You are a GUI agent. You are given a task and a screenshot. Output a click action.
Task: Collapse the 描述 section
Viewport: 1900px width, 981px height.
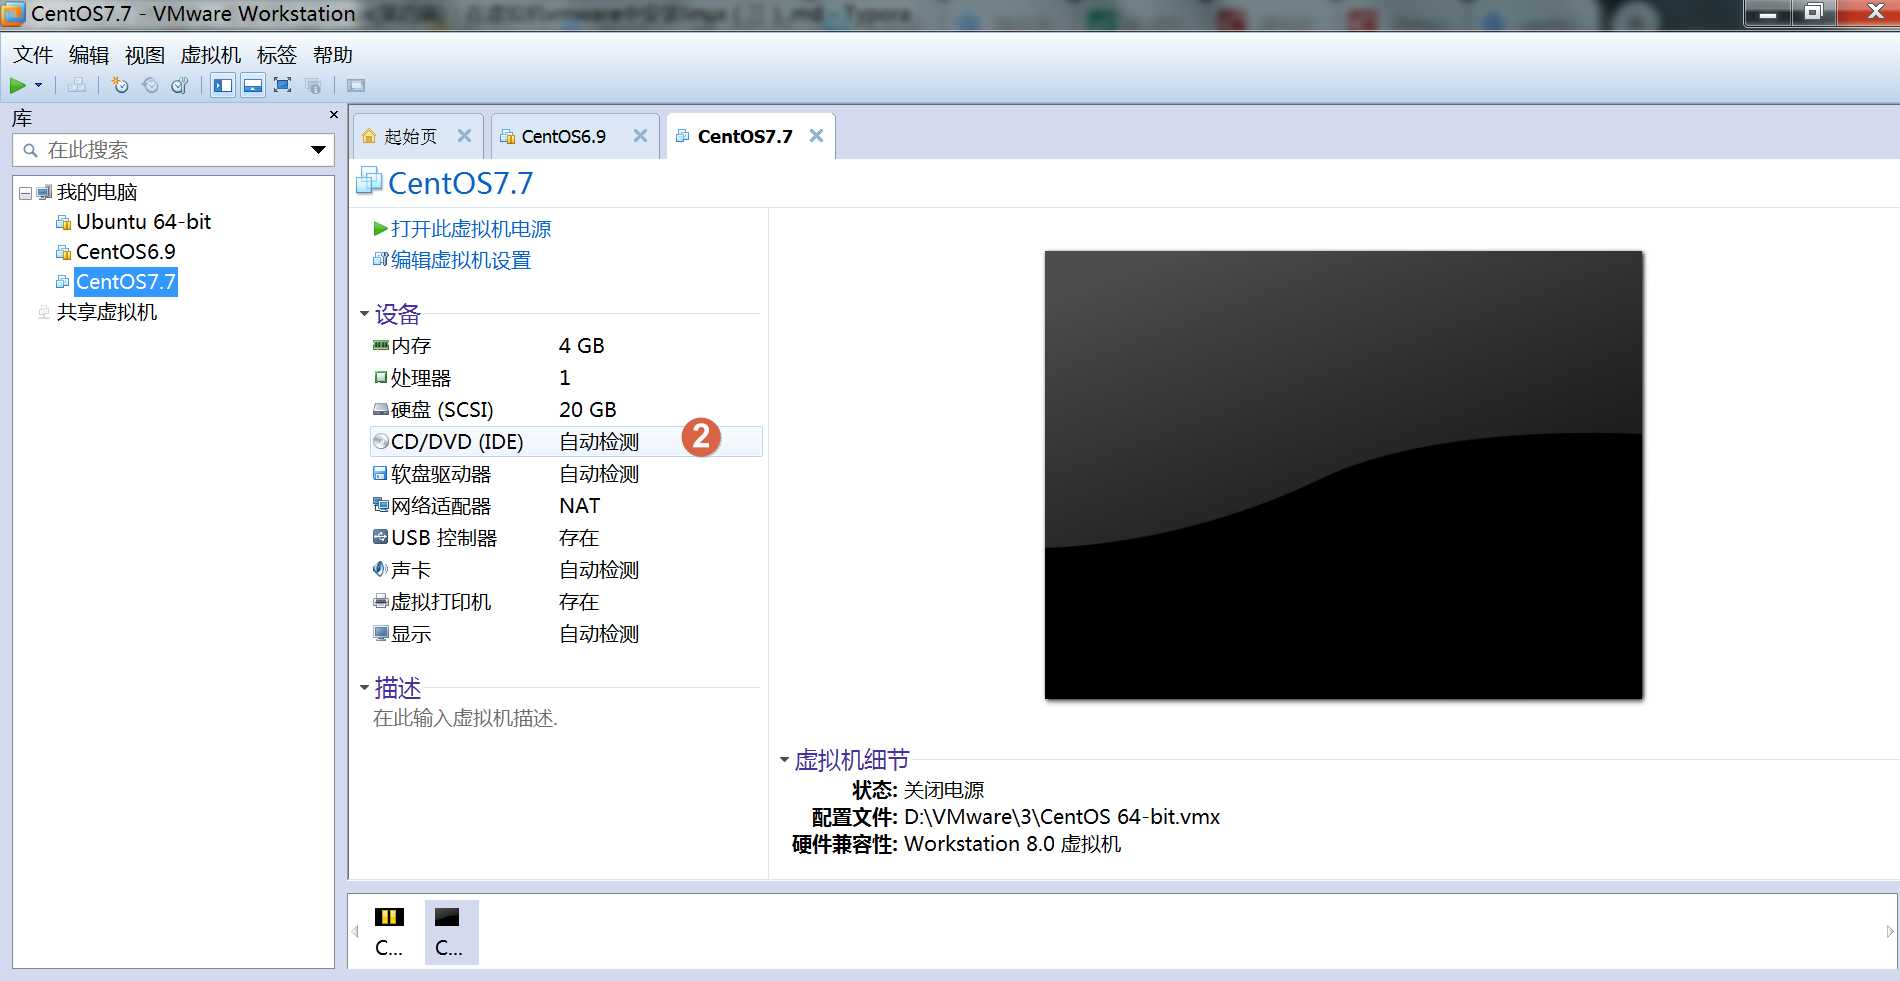365,688
